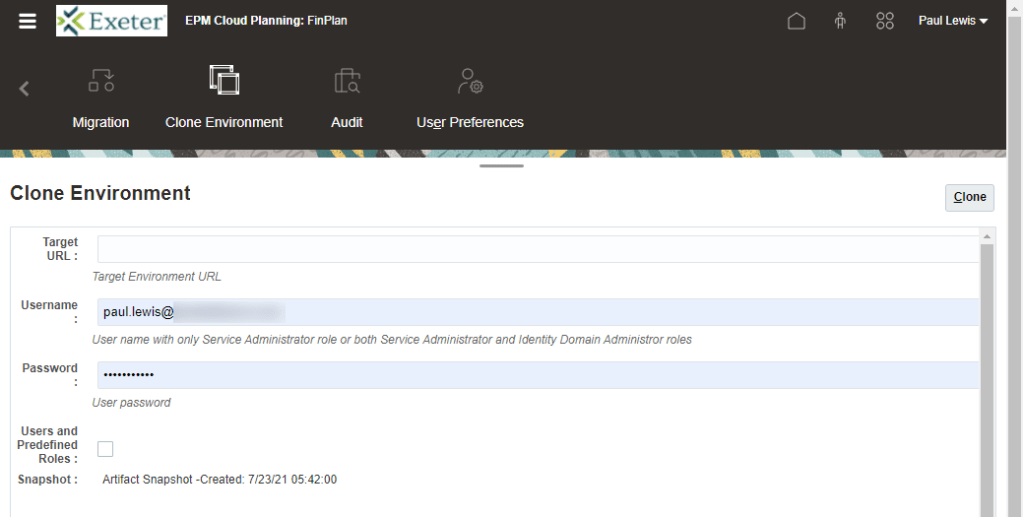Open the hamburger navigator menu
Screen dimensions: 1023x517
coord(27,21)
